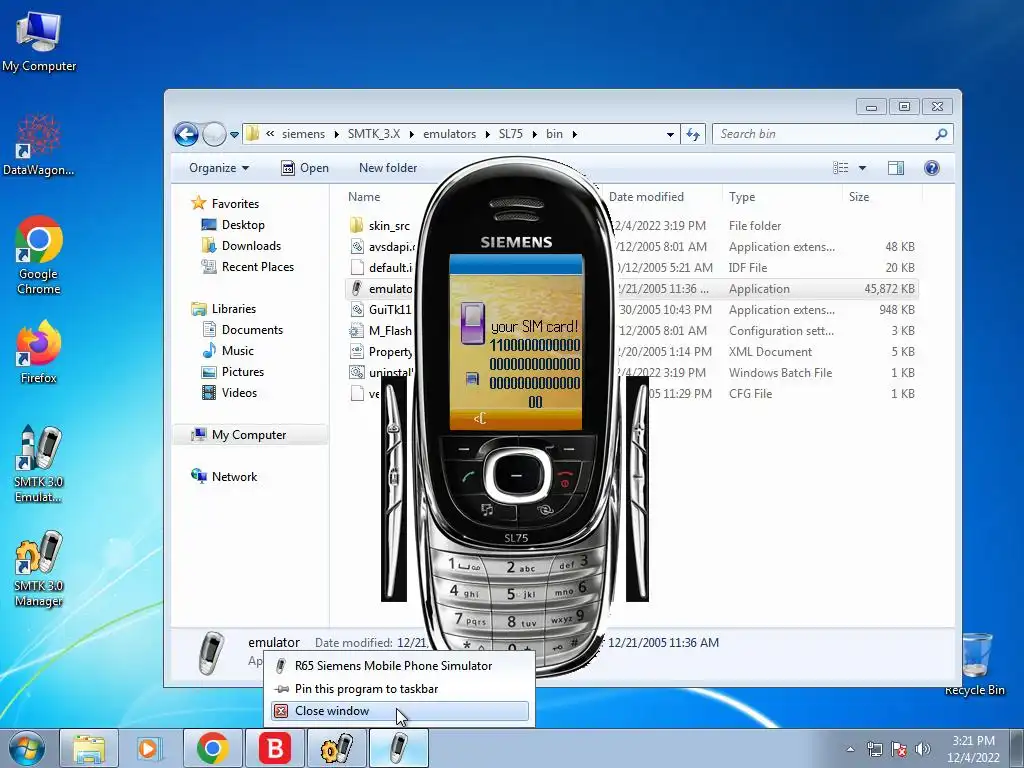The height and width of the screenshot is (768, 1024).
Task: Open the Organize dropdown menu
Action: coord(219,168)
